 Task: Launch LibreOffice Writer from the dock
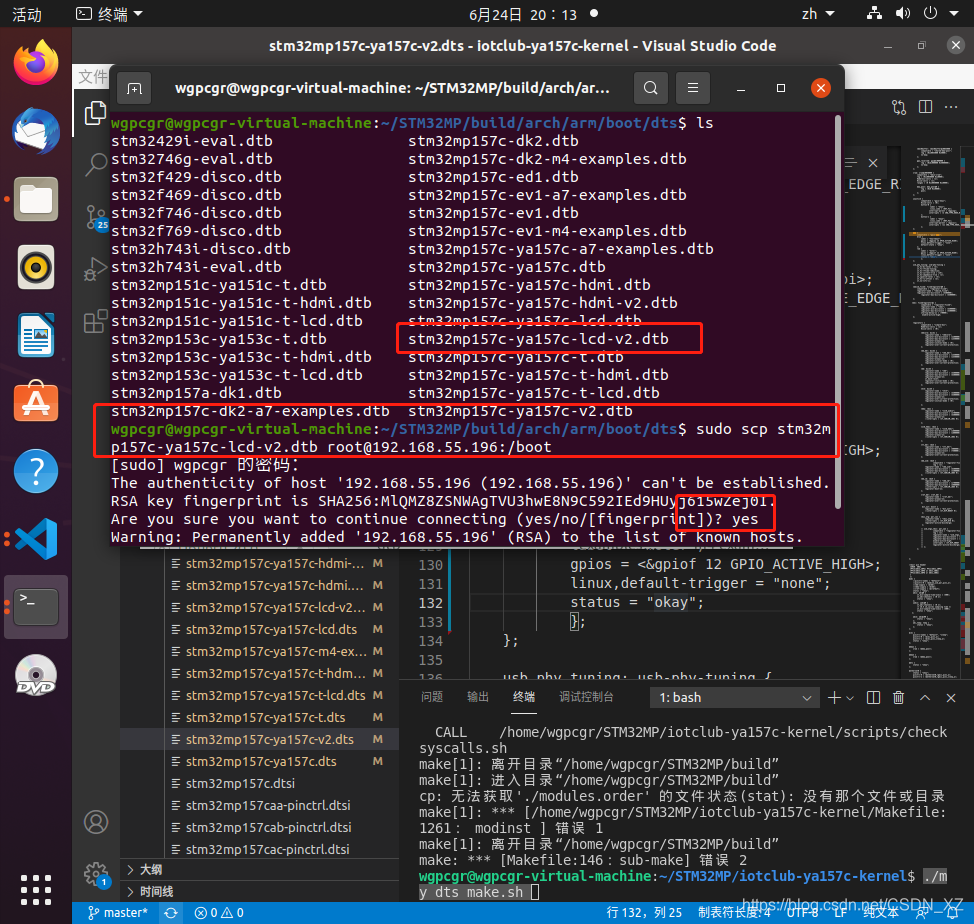coord(36,335)
